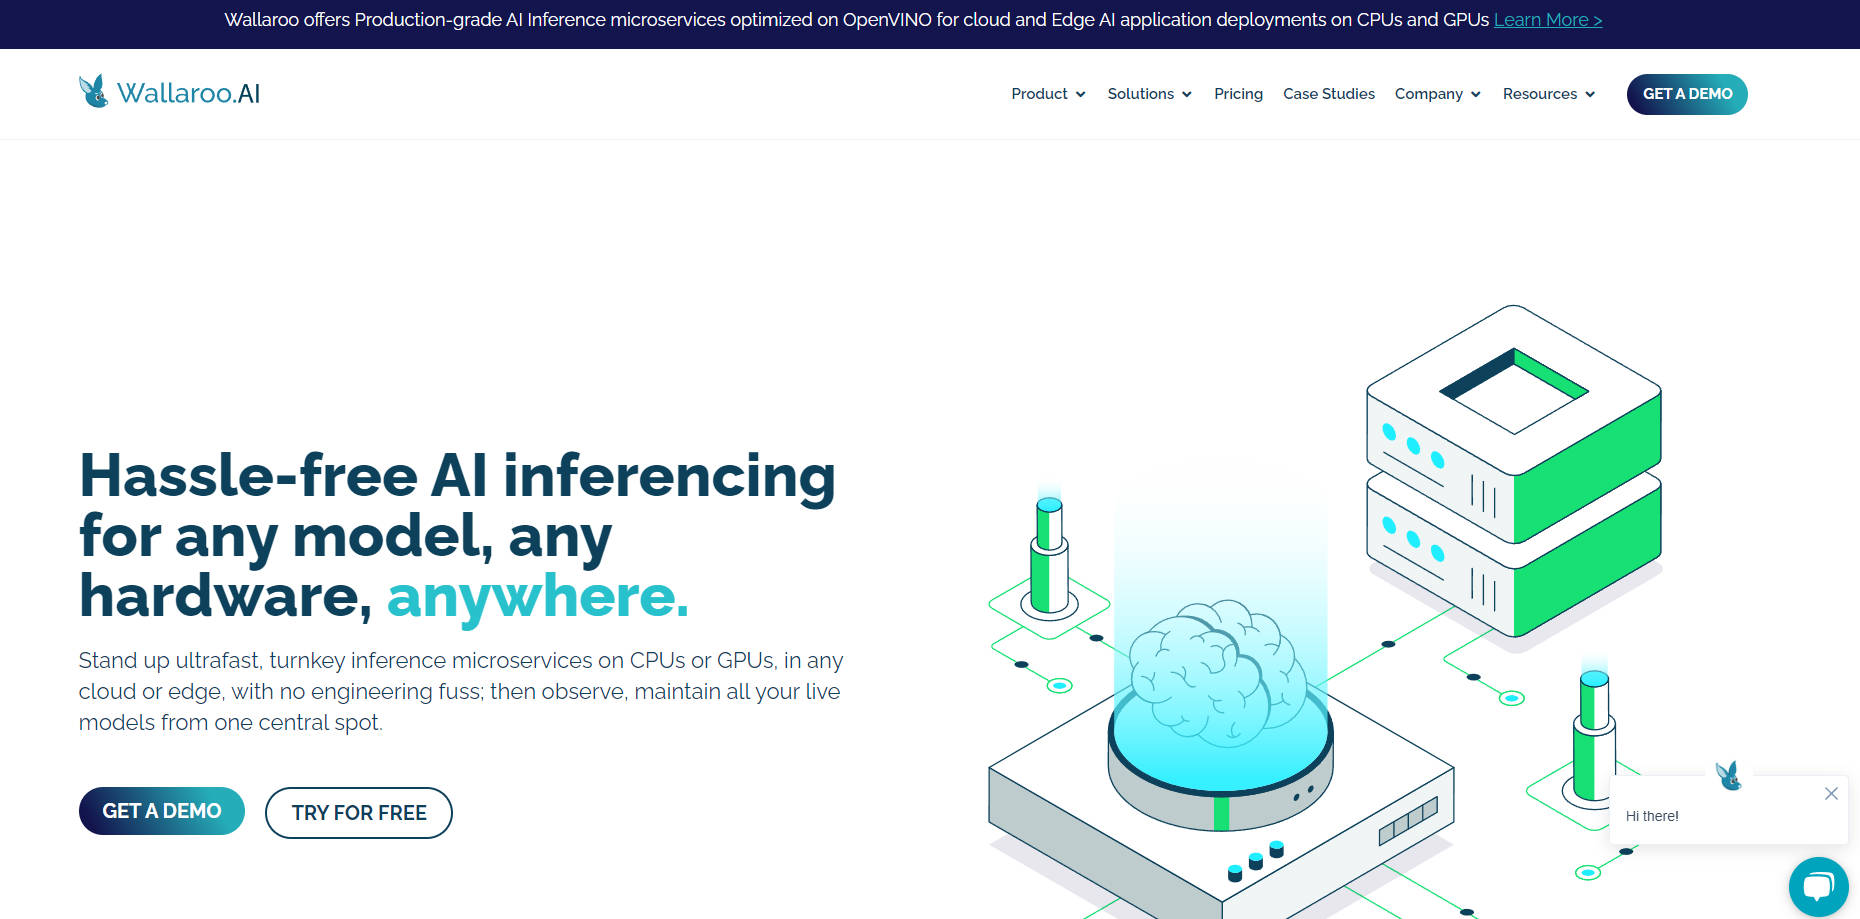Expand the Solutions dropdown chevron

click(1187, 94)
